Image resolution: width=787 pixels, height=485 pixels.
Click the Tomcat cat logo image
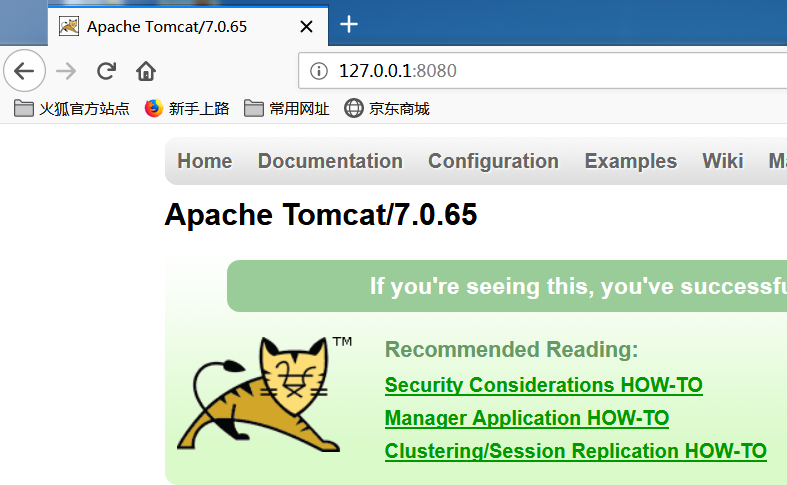(x=265, y=394)
